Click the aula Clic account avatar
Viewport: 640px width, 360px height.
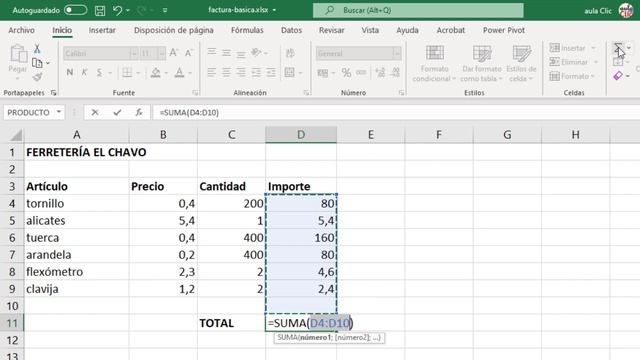pos(626,10)
